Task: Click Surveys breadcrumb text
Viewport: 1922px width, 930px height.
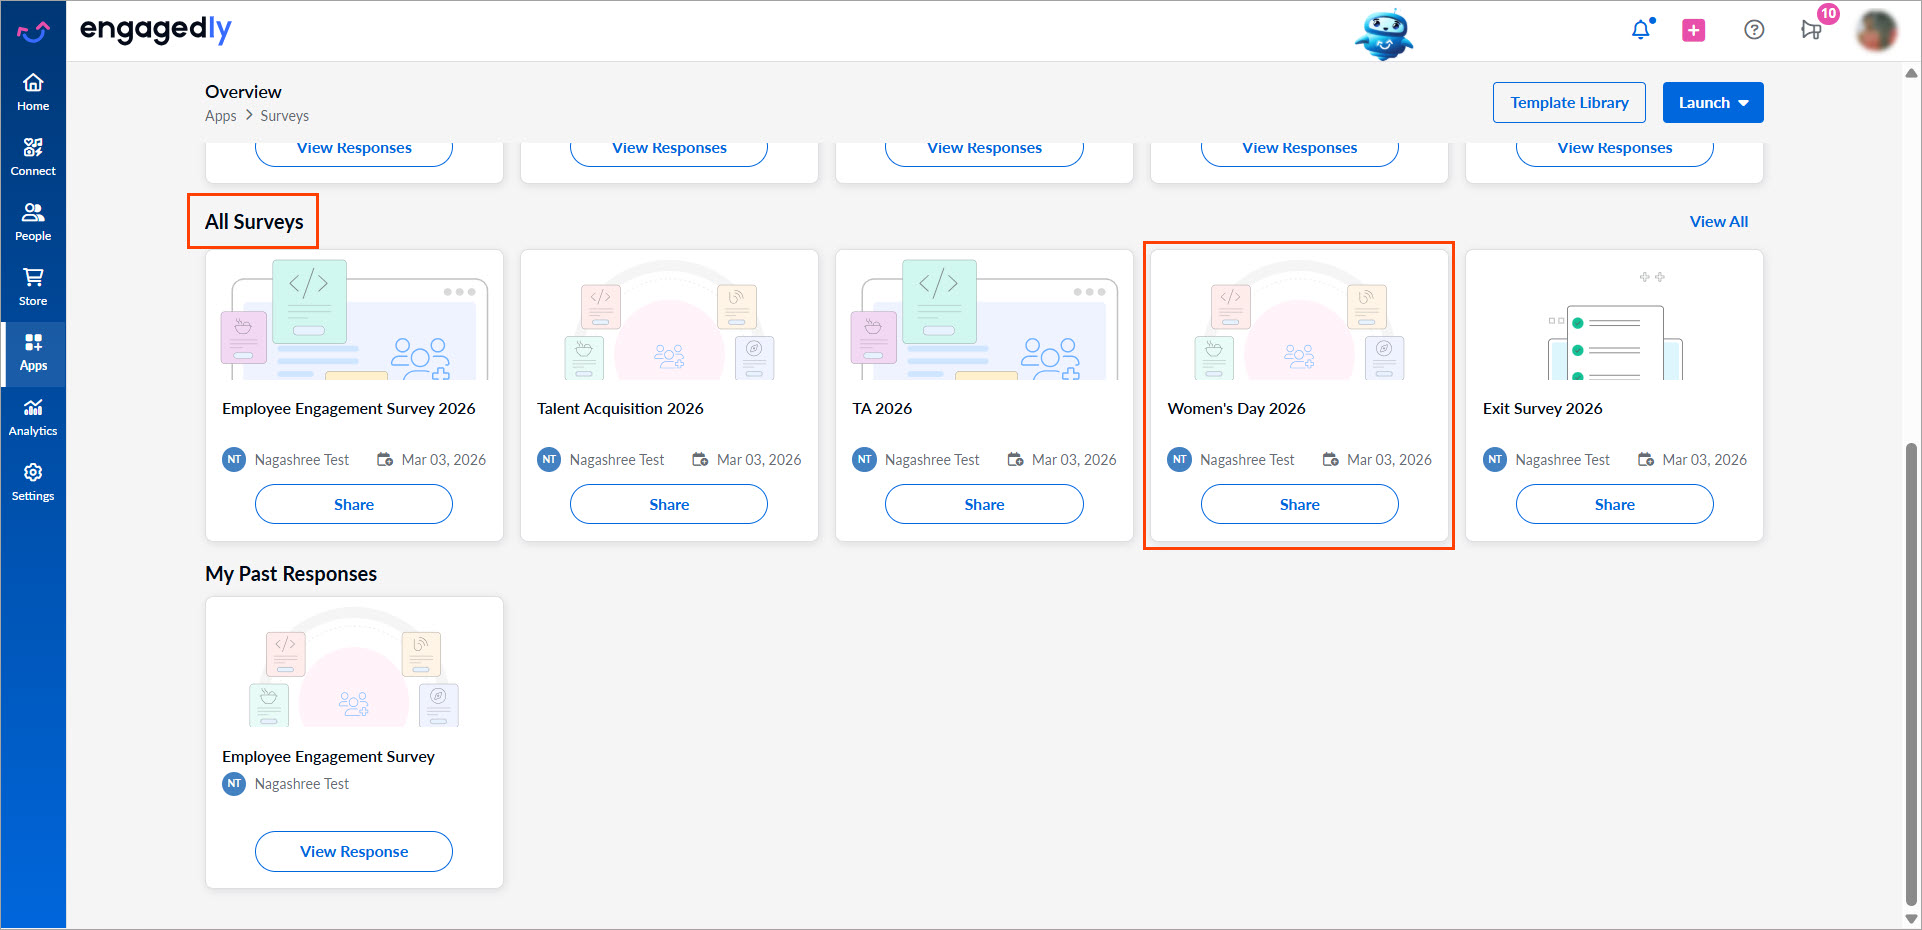Action: (x=285, y=116)
